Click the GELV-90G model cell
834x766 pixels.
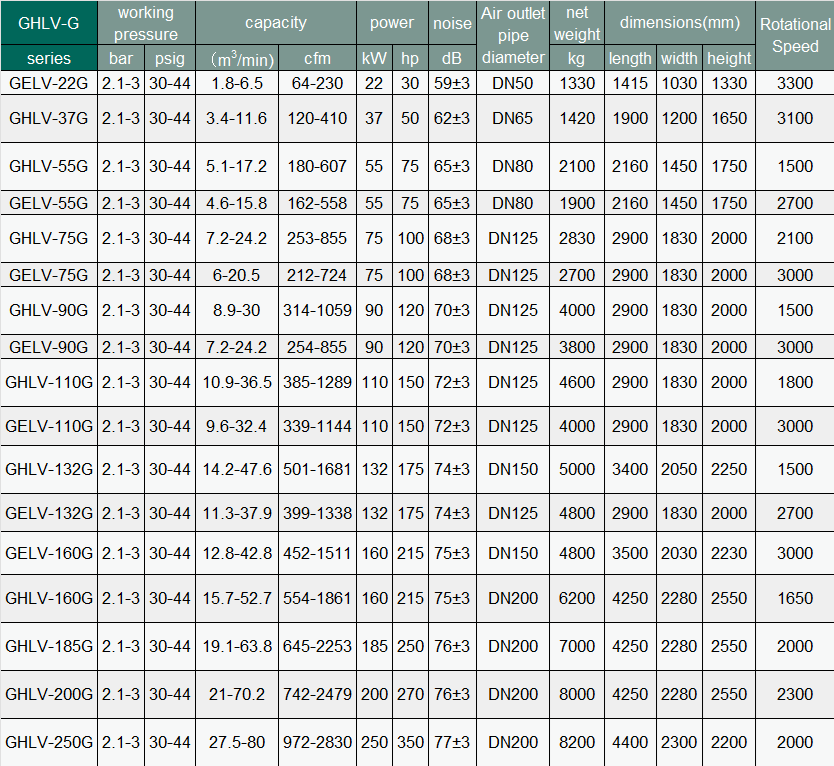click(48, 347)
